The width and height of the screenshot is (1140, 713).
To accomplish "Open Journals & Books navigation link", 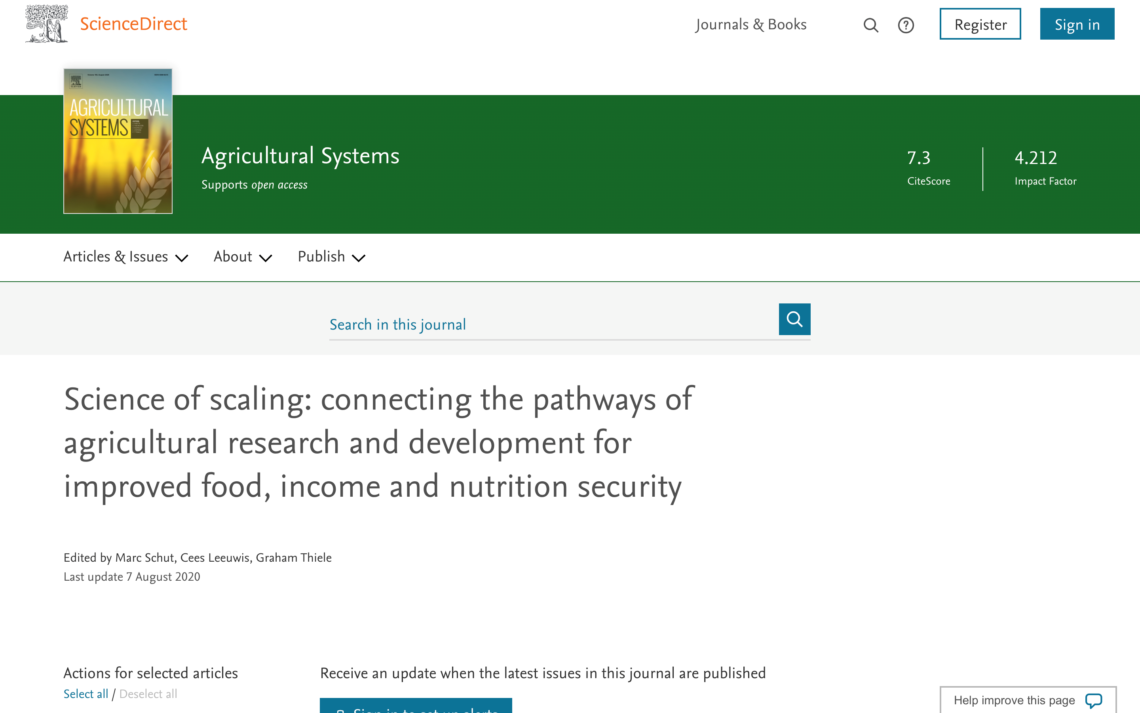I will [x=751, y=25].
